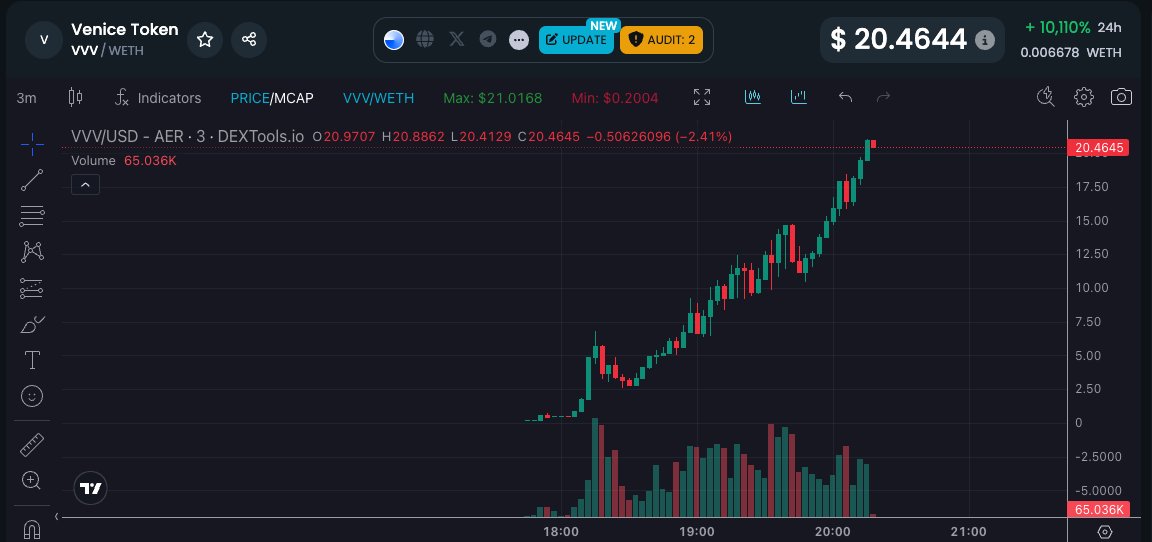
Task: Toggle the VVV/WETH pair denomination
Action: pyautogui.click(x=378, y=98)
